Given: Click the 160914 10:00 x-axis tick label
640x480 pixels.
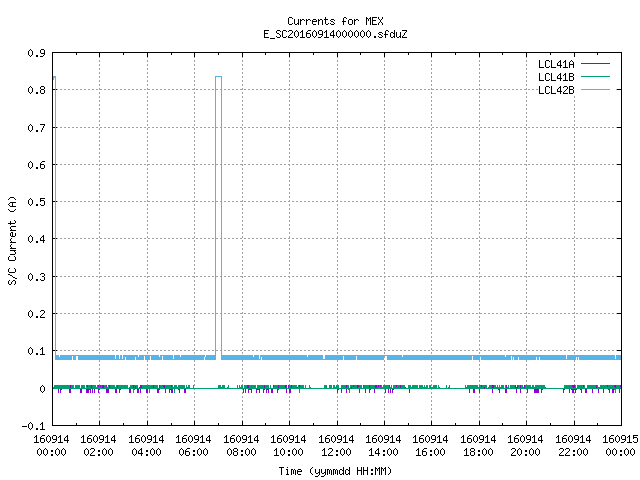Looking at the screenshot, I should (288, 446).
